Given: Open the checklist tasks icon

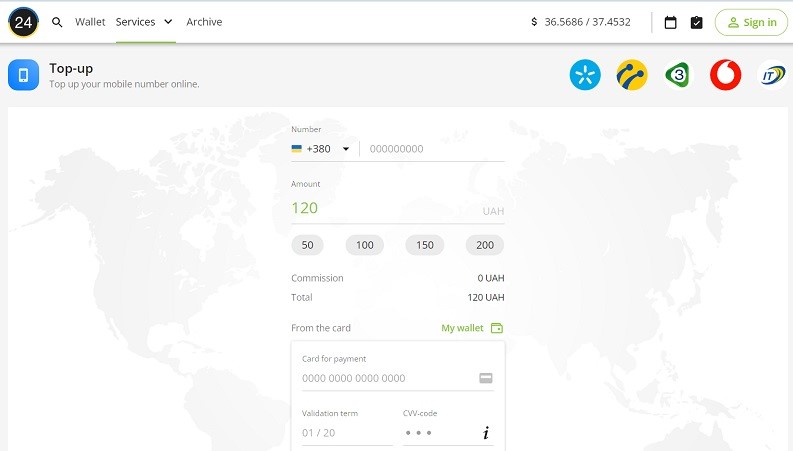Looking at the screenshot, I should click(697, 22).
